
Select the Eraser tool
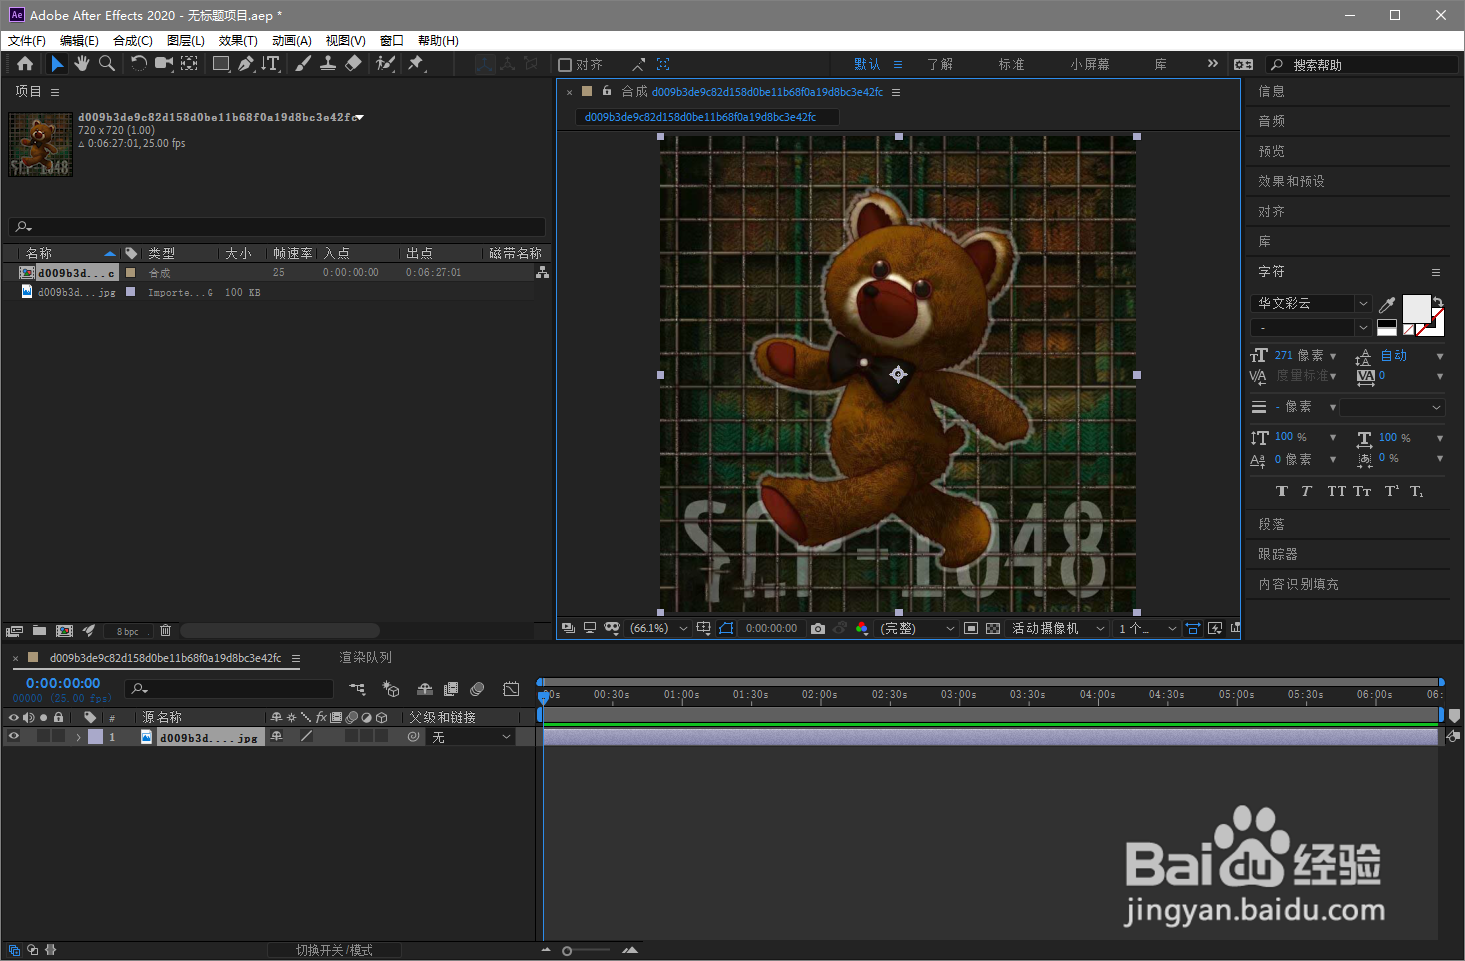coord(353,64)
